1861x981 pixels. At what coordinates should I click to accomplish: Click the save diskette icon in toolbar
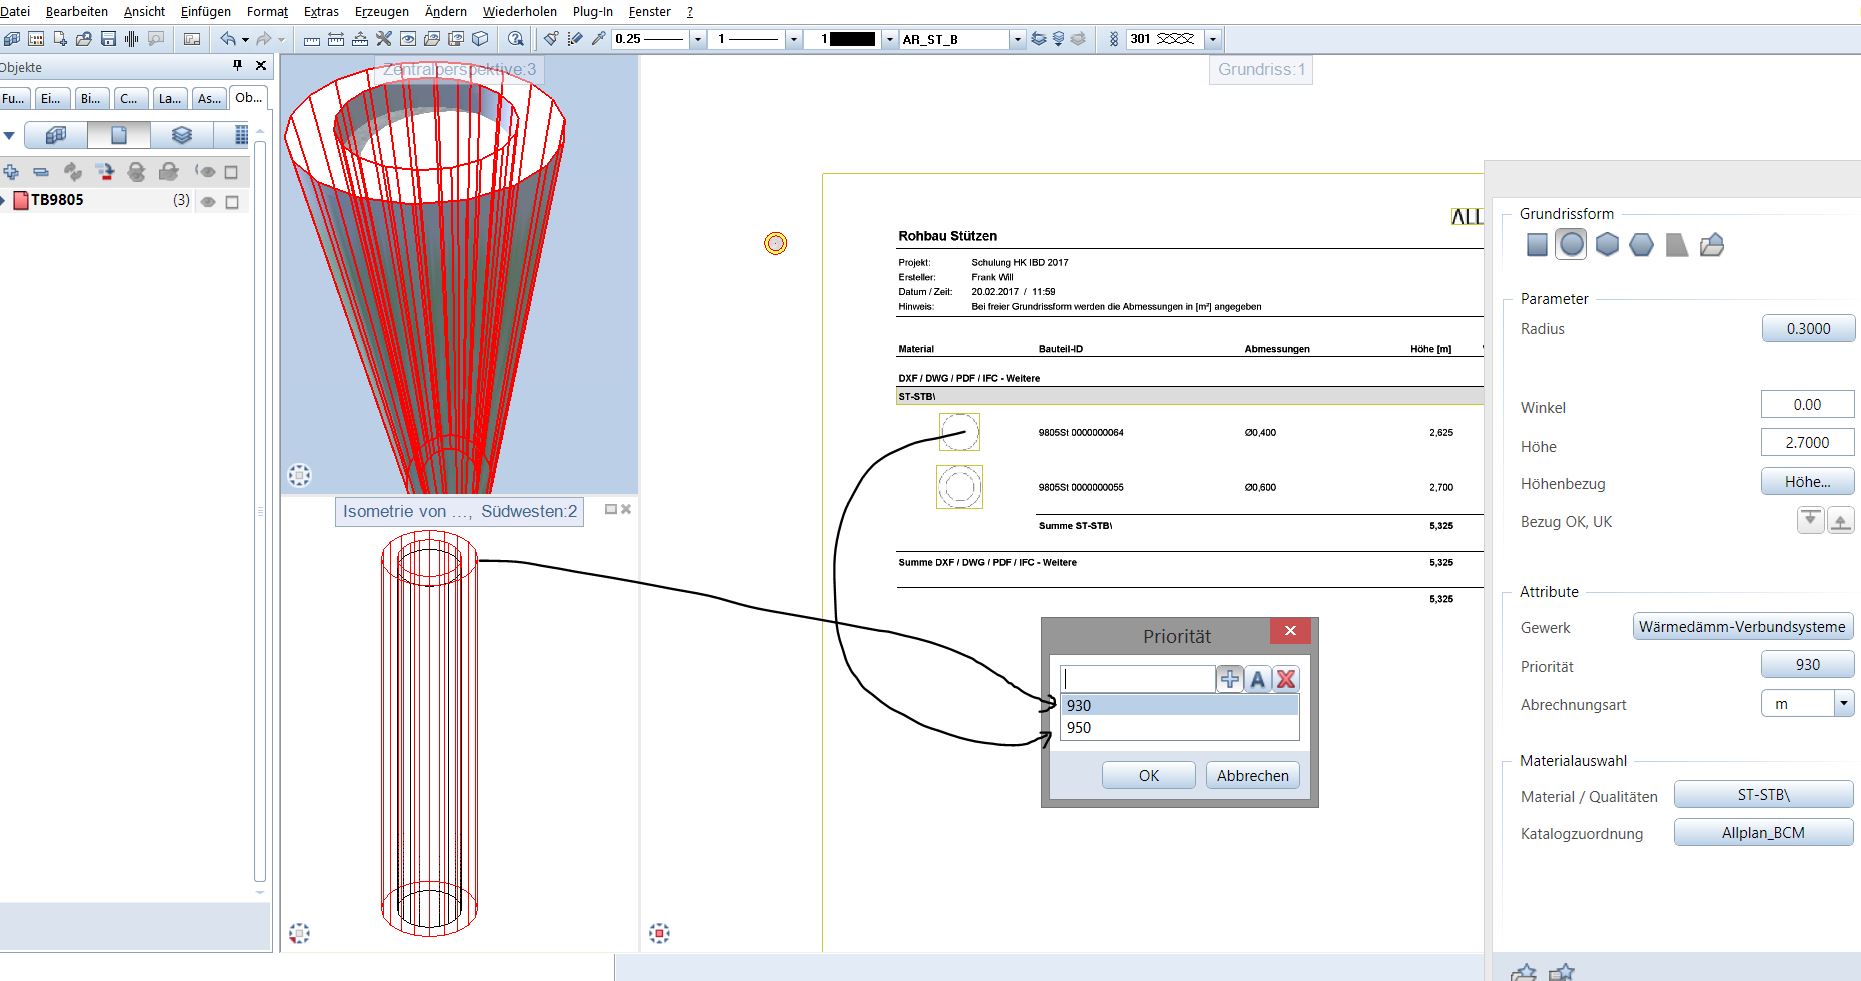pos(108,39)
